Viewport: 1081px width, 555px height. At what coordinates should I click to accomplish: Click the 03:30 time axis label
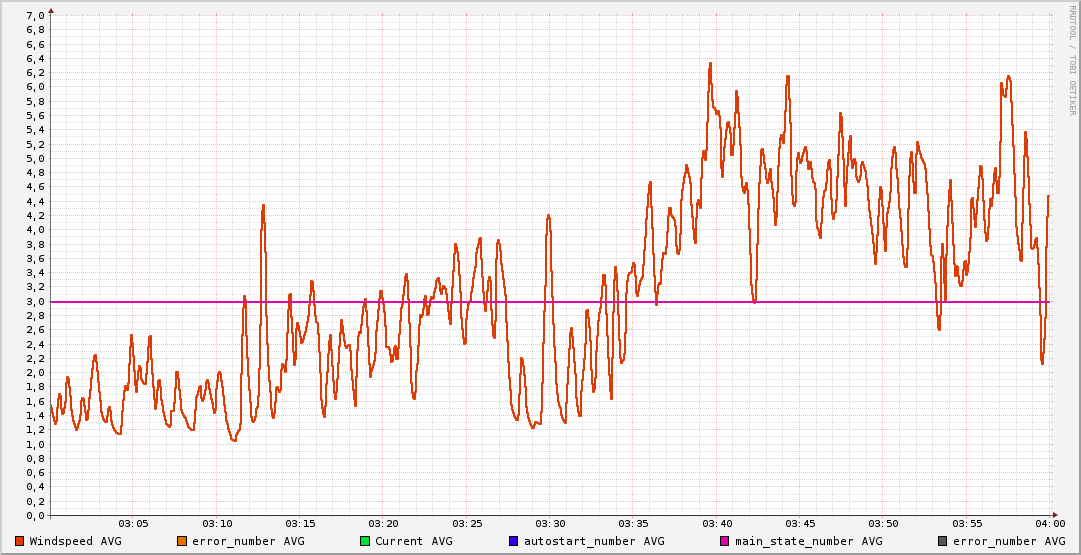[550, 524]
